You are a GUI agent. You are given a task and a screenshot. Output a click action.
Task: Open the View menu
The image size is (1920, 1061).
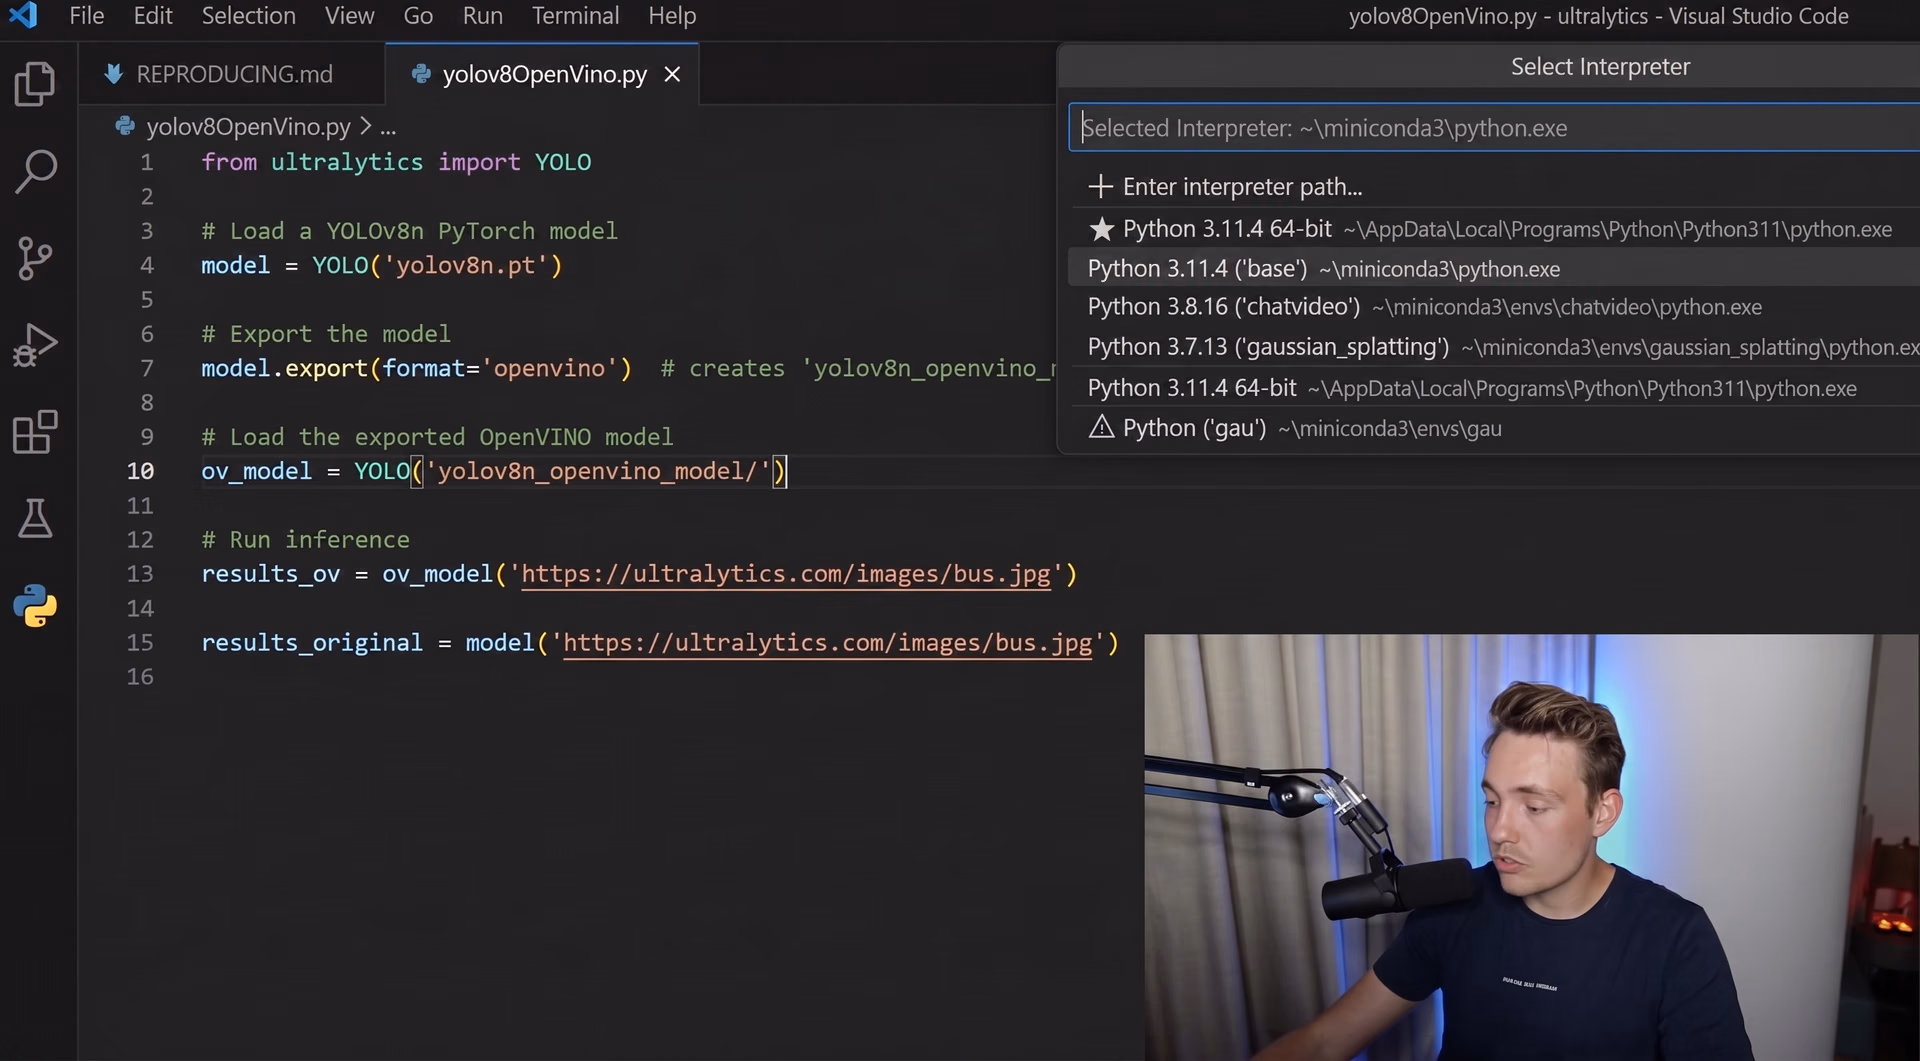pyautogui.click(x=350, y=16)
